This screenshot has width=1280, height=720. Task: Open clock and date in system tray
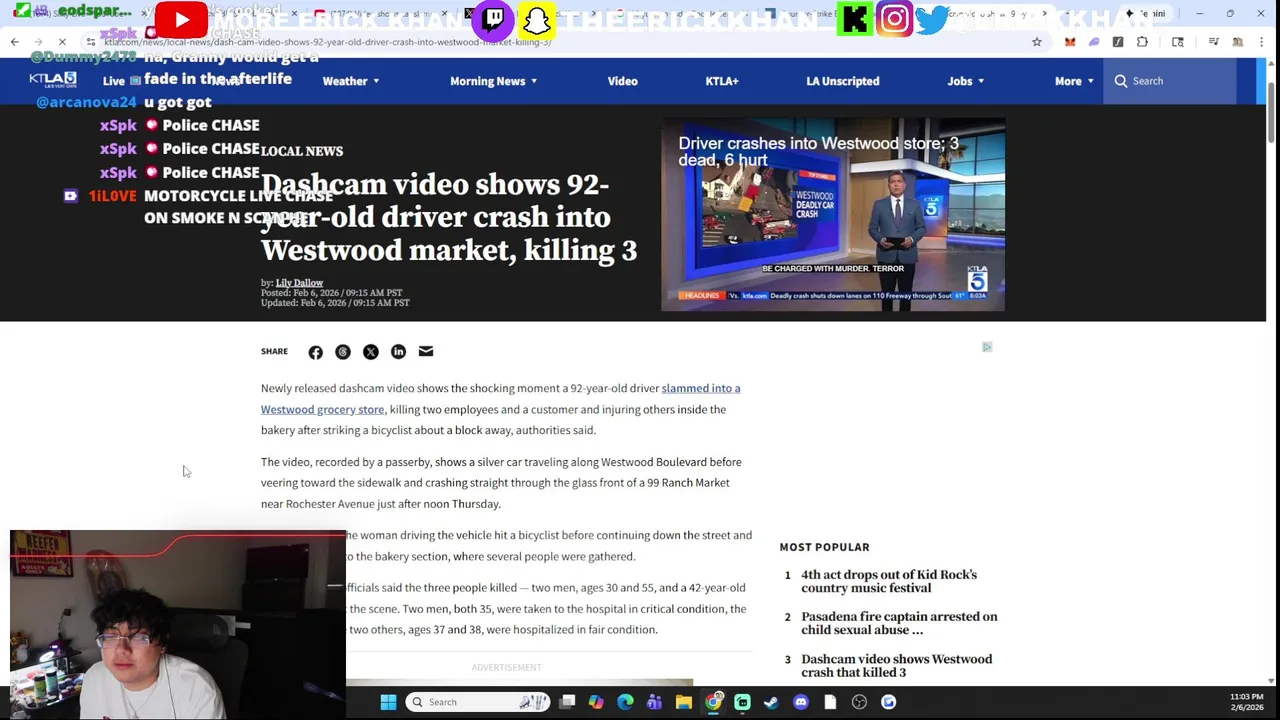tap(1246, 702)
